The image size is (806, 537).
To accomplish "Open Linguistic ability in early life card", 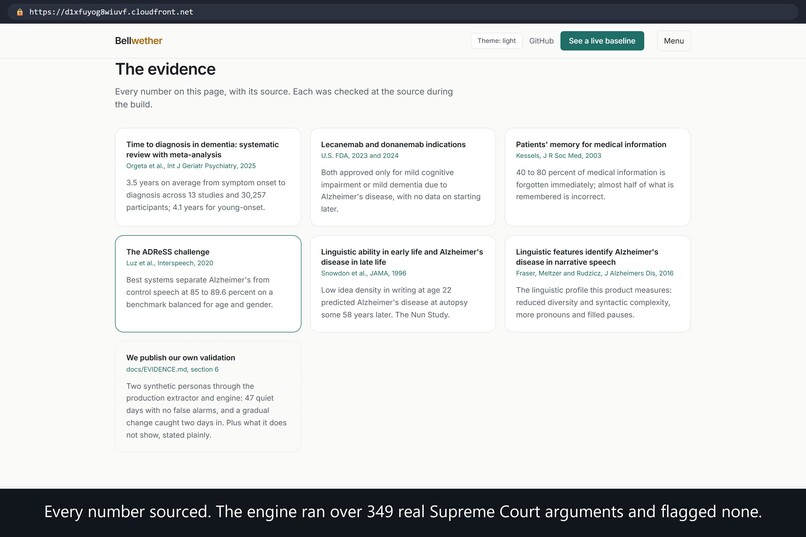I will pos(402,284).
